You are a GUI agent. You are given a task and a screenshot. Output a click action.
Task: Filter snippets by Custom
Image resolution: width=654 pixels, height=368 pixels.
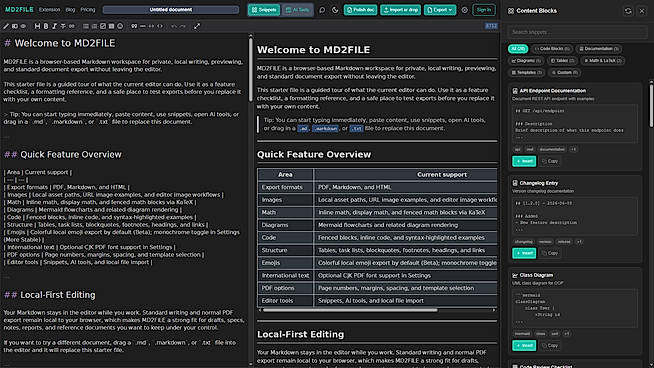564,72
